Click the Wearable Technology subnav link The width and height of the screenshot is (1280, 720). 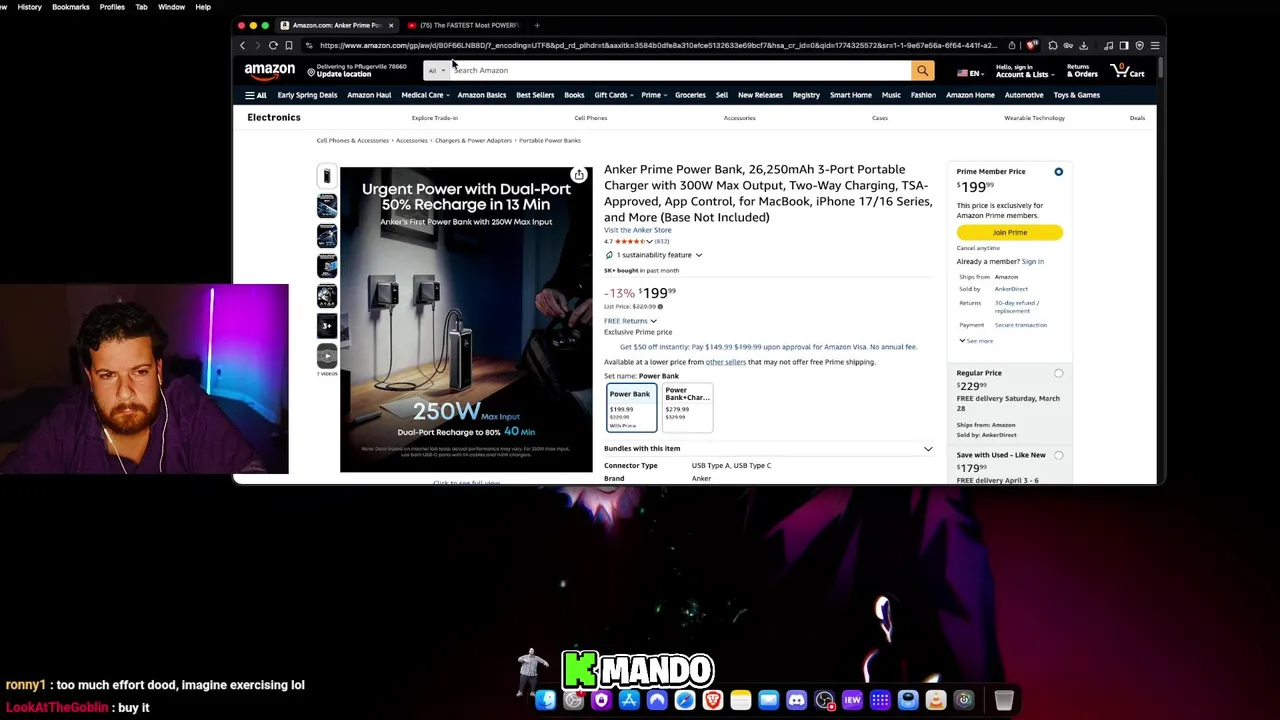click(x=1034, y=118)
